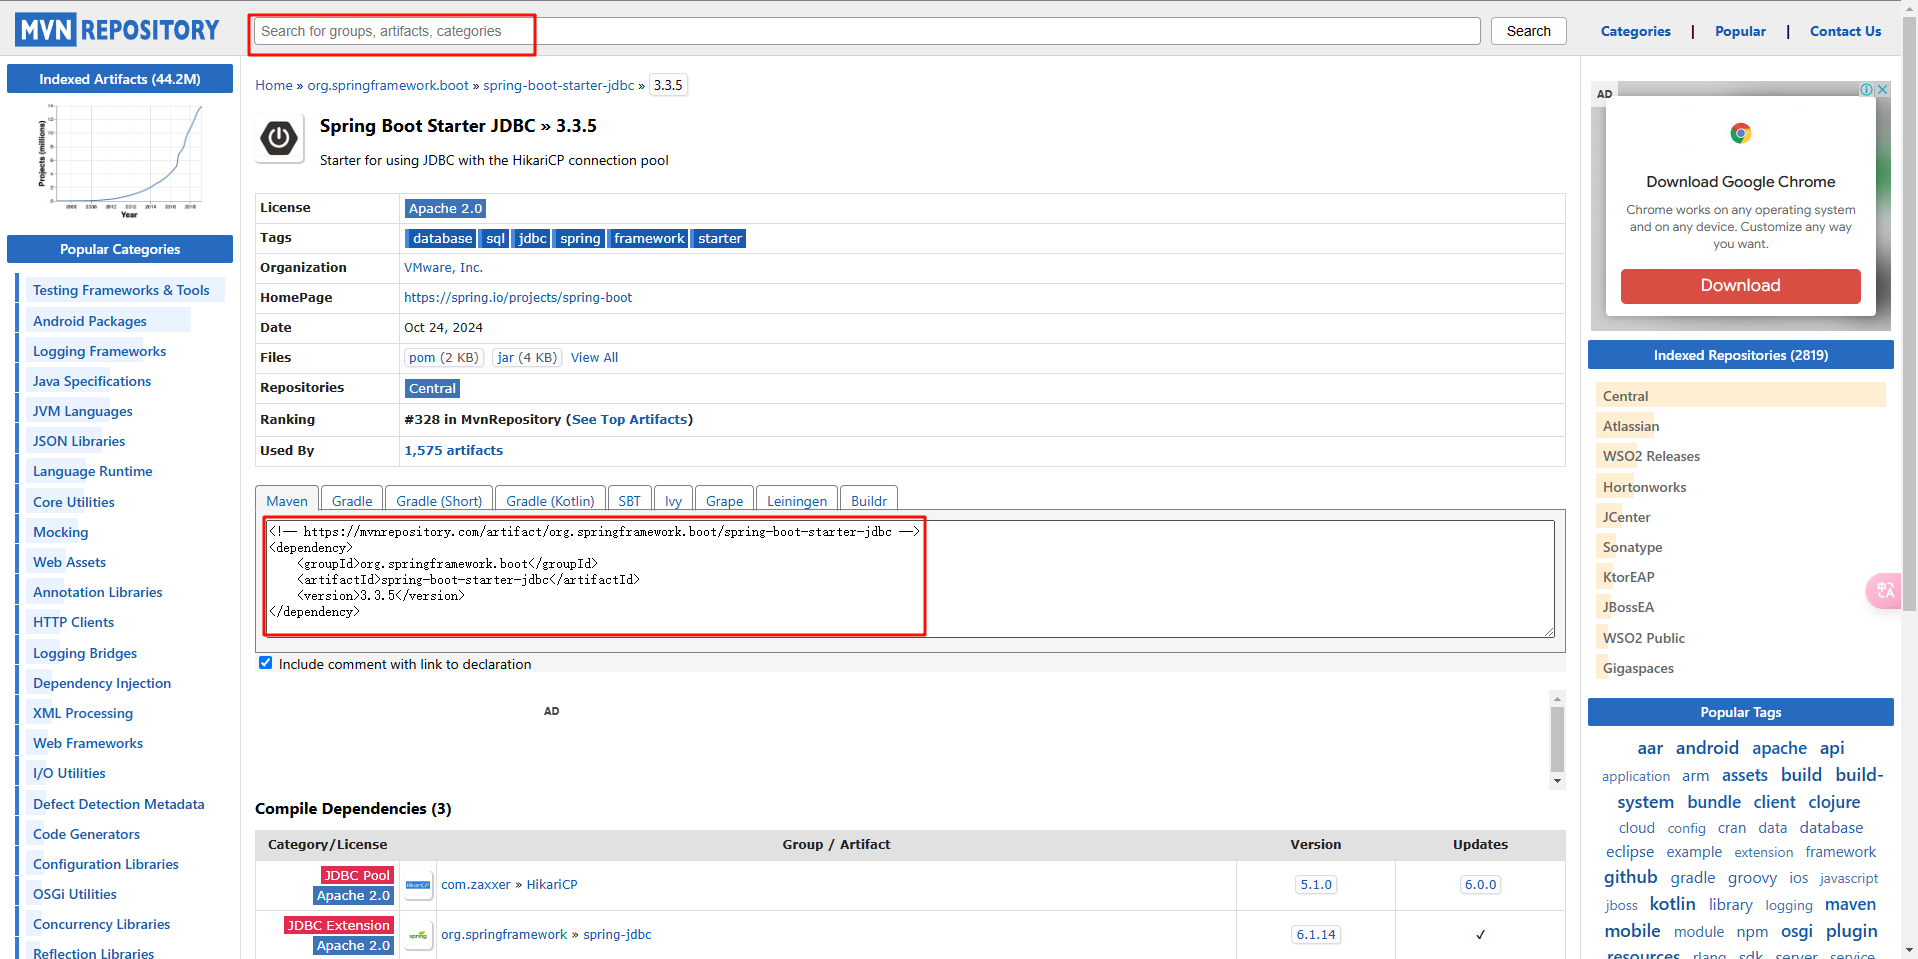Screen dimensions: 1918x959
Task: Close the Google Chrome ad
Action: 1882,90
